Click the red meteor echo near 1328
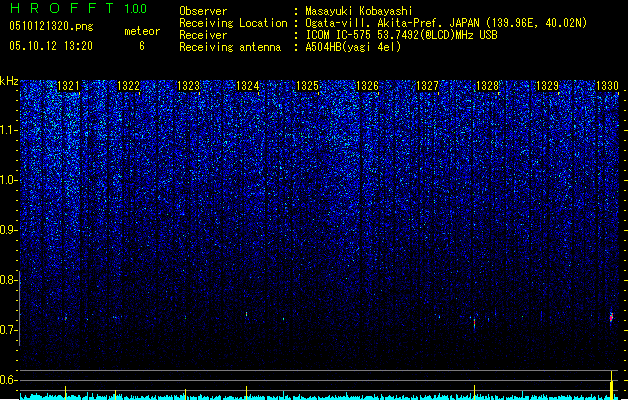 click(475, 323)
